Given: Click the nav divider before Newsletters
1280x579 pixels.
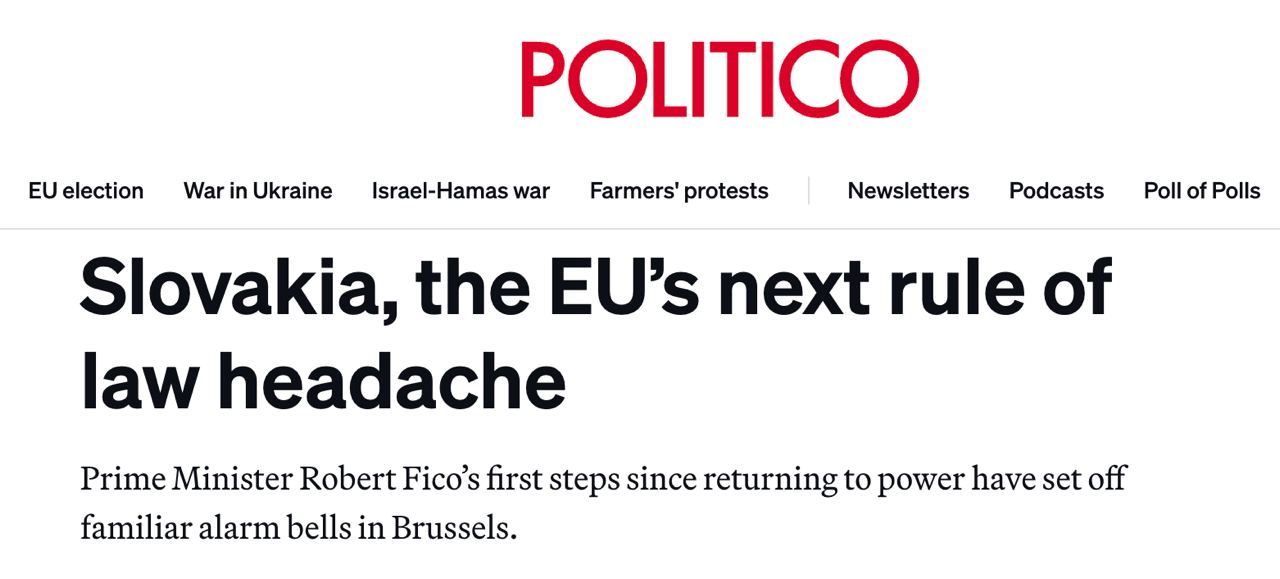Looking at the screenshot, I should click(x=809, y=191).
